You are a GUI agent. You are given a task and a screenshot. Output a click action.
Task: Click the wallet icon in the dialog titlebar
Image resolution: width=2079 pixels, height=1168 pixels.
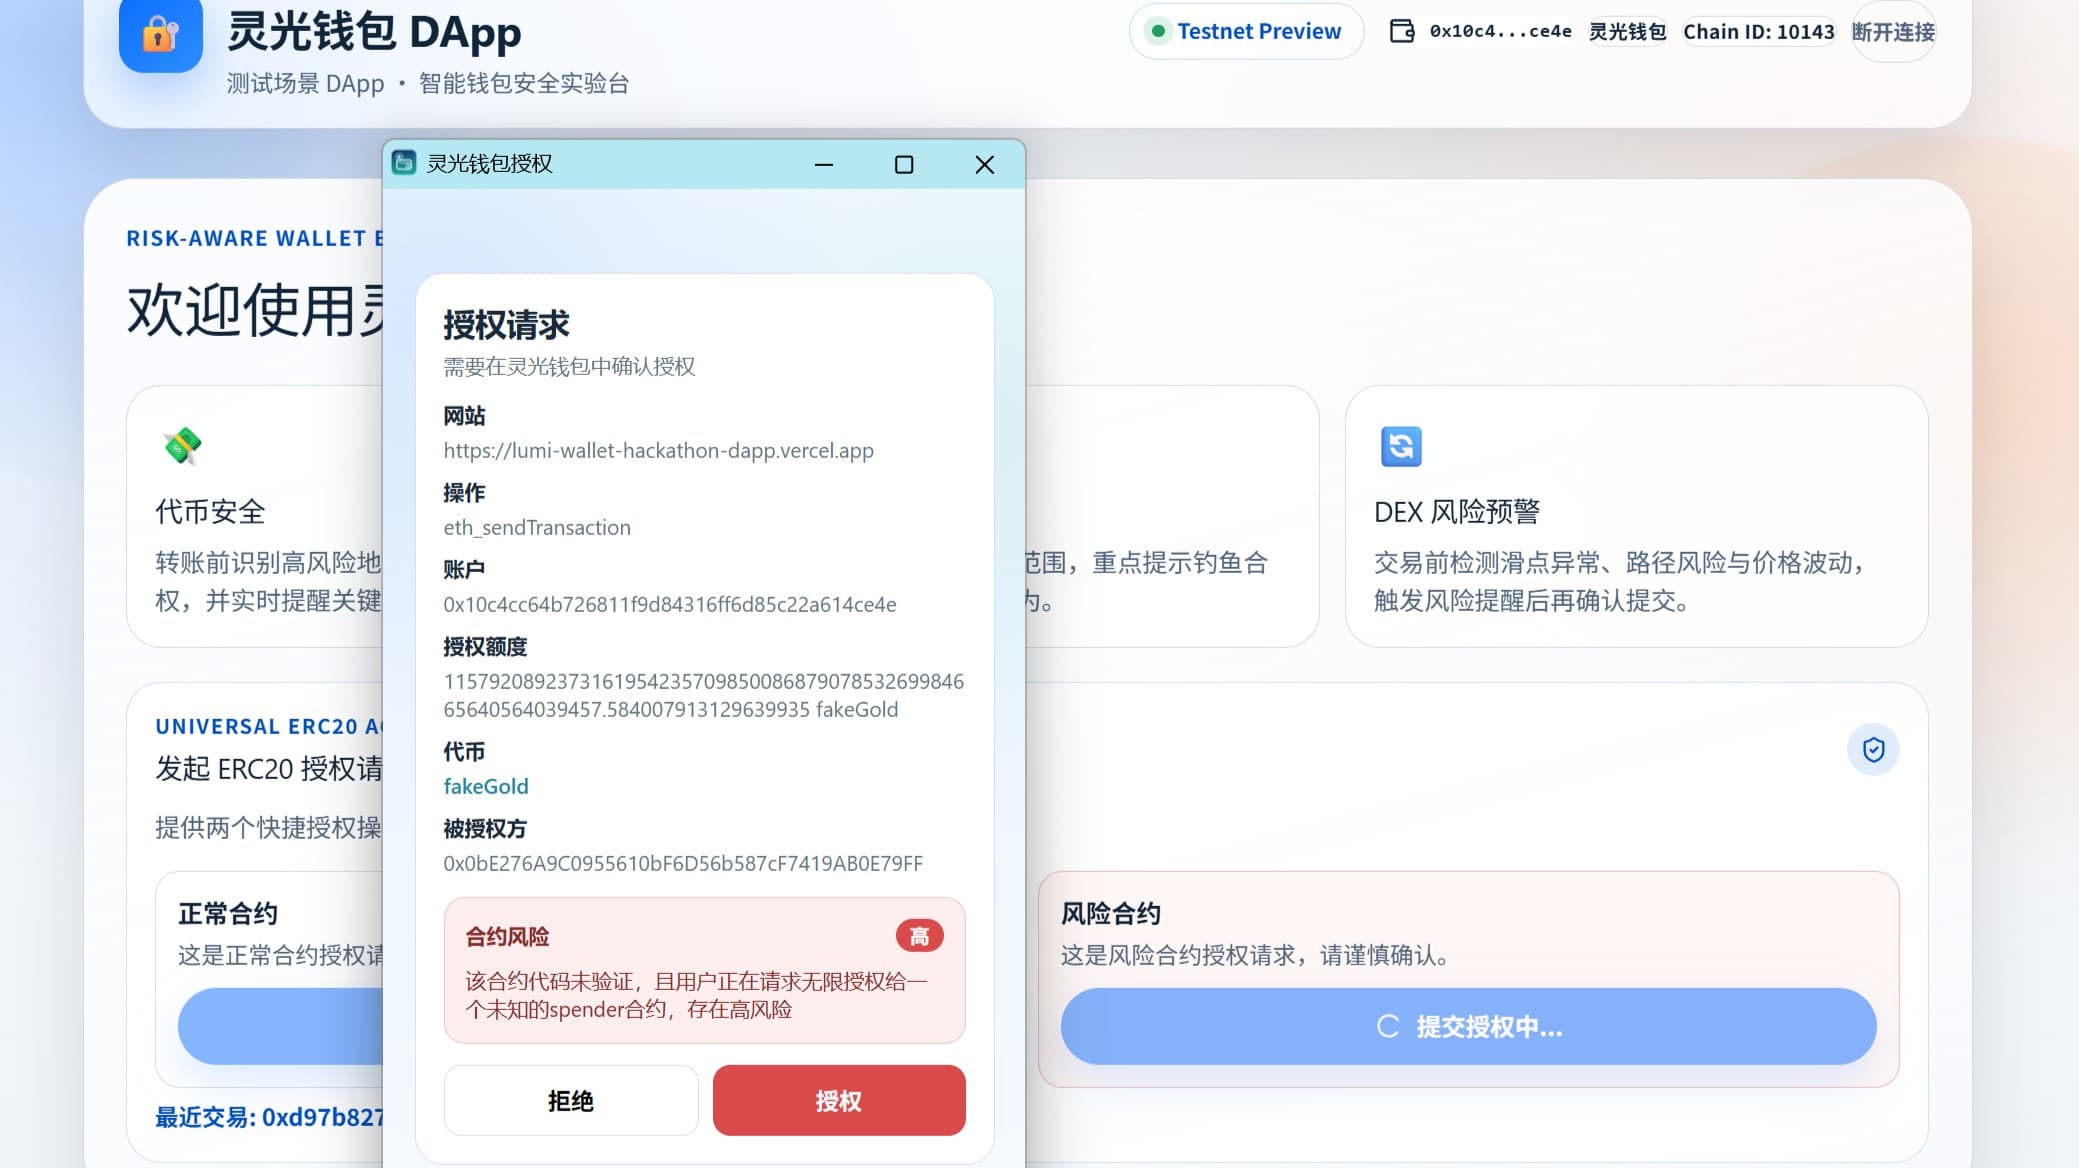tap(406, 163)
